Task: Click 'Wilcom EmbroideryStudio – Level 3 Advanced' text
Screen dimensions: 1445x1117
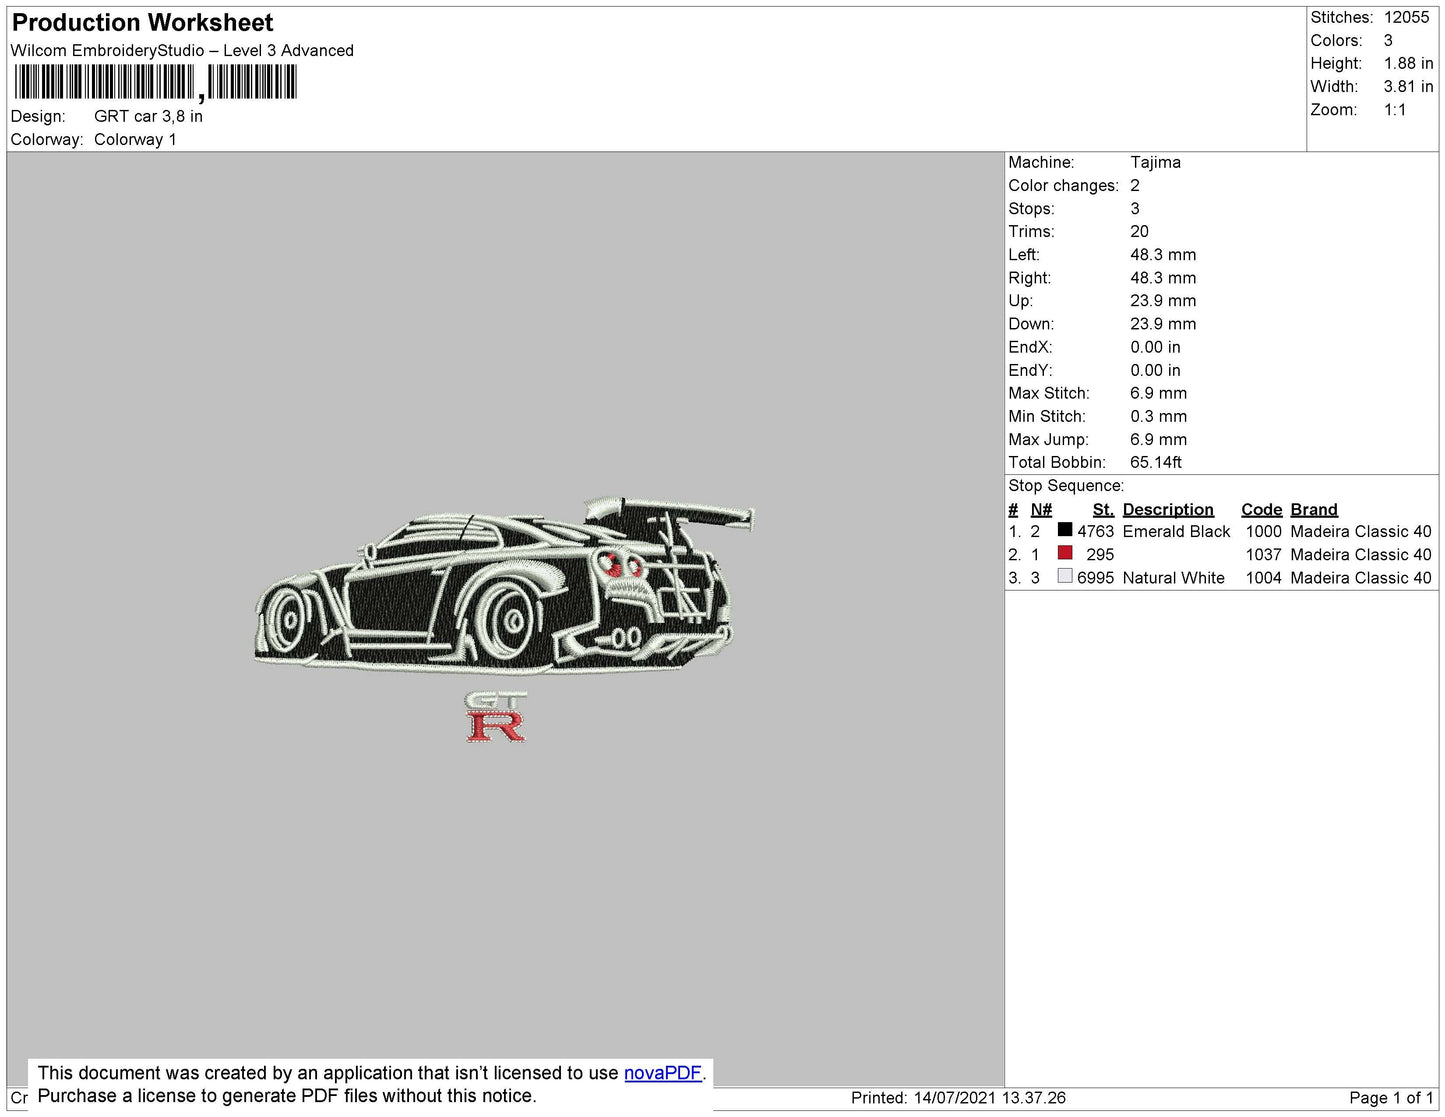Action: tap(182, 51)
